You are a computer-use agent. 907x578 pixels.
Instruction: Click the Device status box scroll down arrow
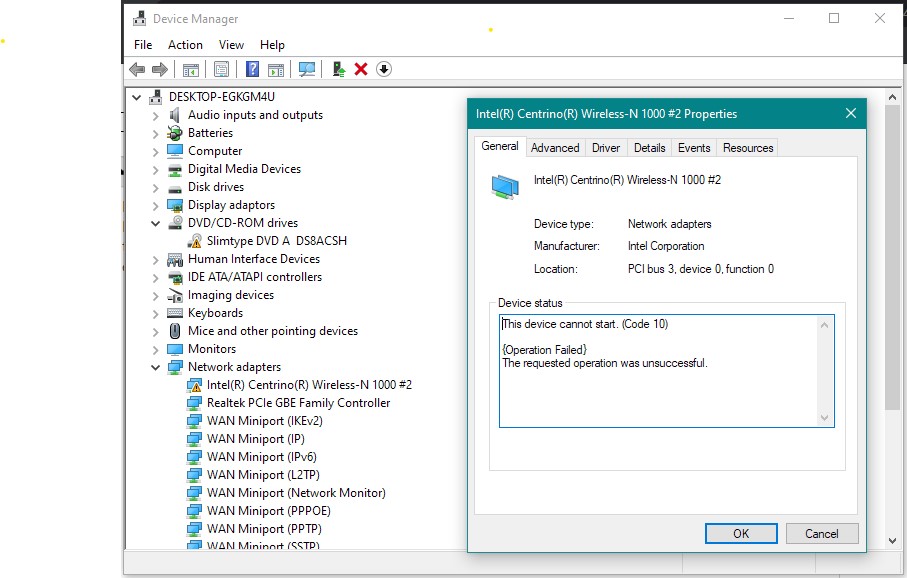tap(824, 418)
